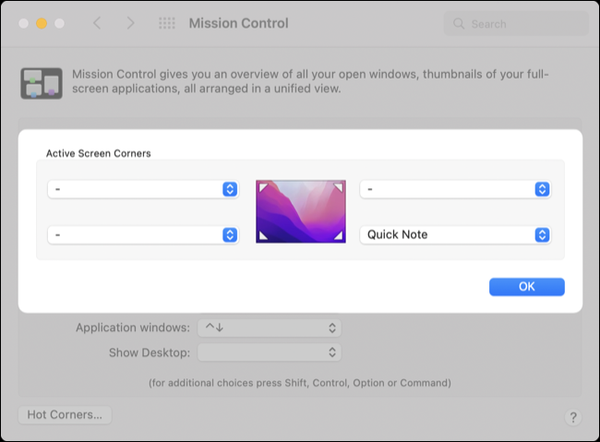Click the magnifier icon in Search
The image size is (600, 442).
pyautogui.click(x=458, y=23)
